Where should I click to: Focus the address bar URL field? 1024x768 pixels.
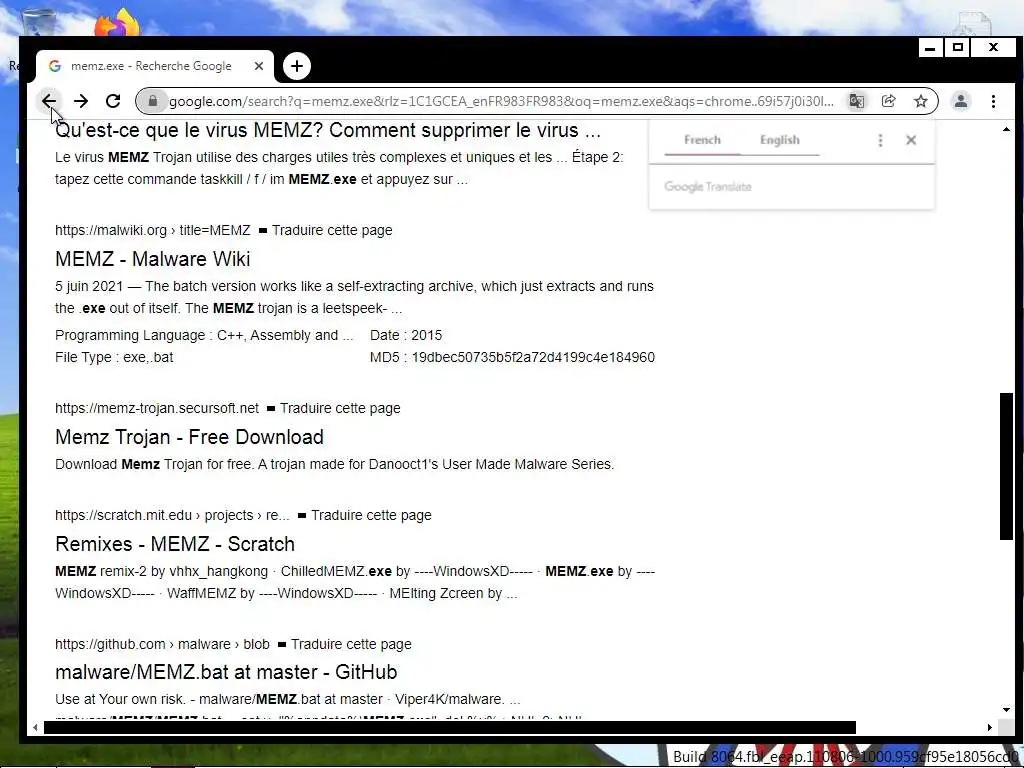pyautogui.click(x=501, y=101)
